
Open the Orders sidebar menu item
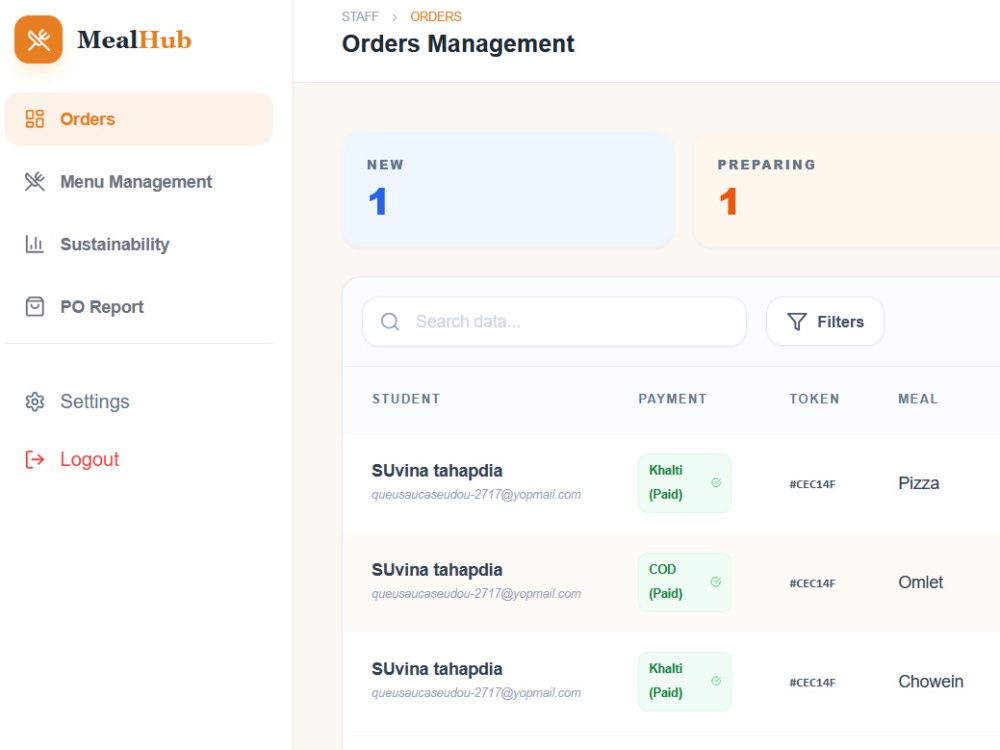pyautogui.click(x=139, y=119)
